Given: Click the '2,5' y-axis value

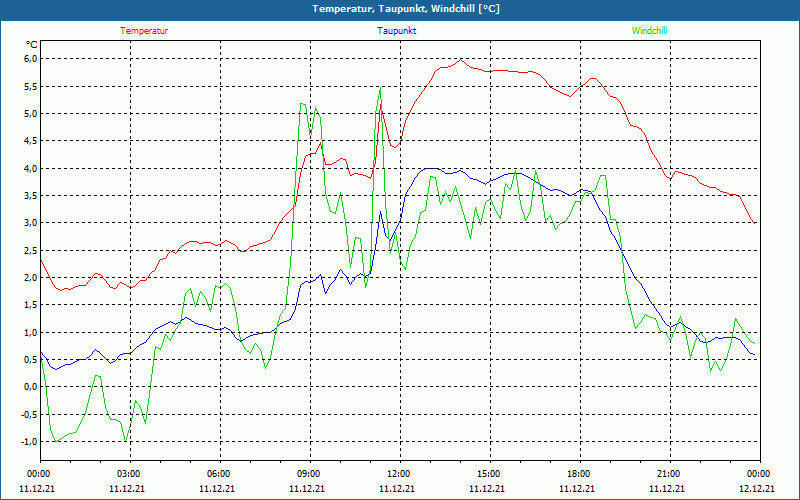Looking at the screenshot, I should tap(31, 251).
